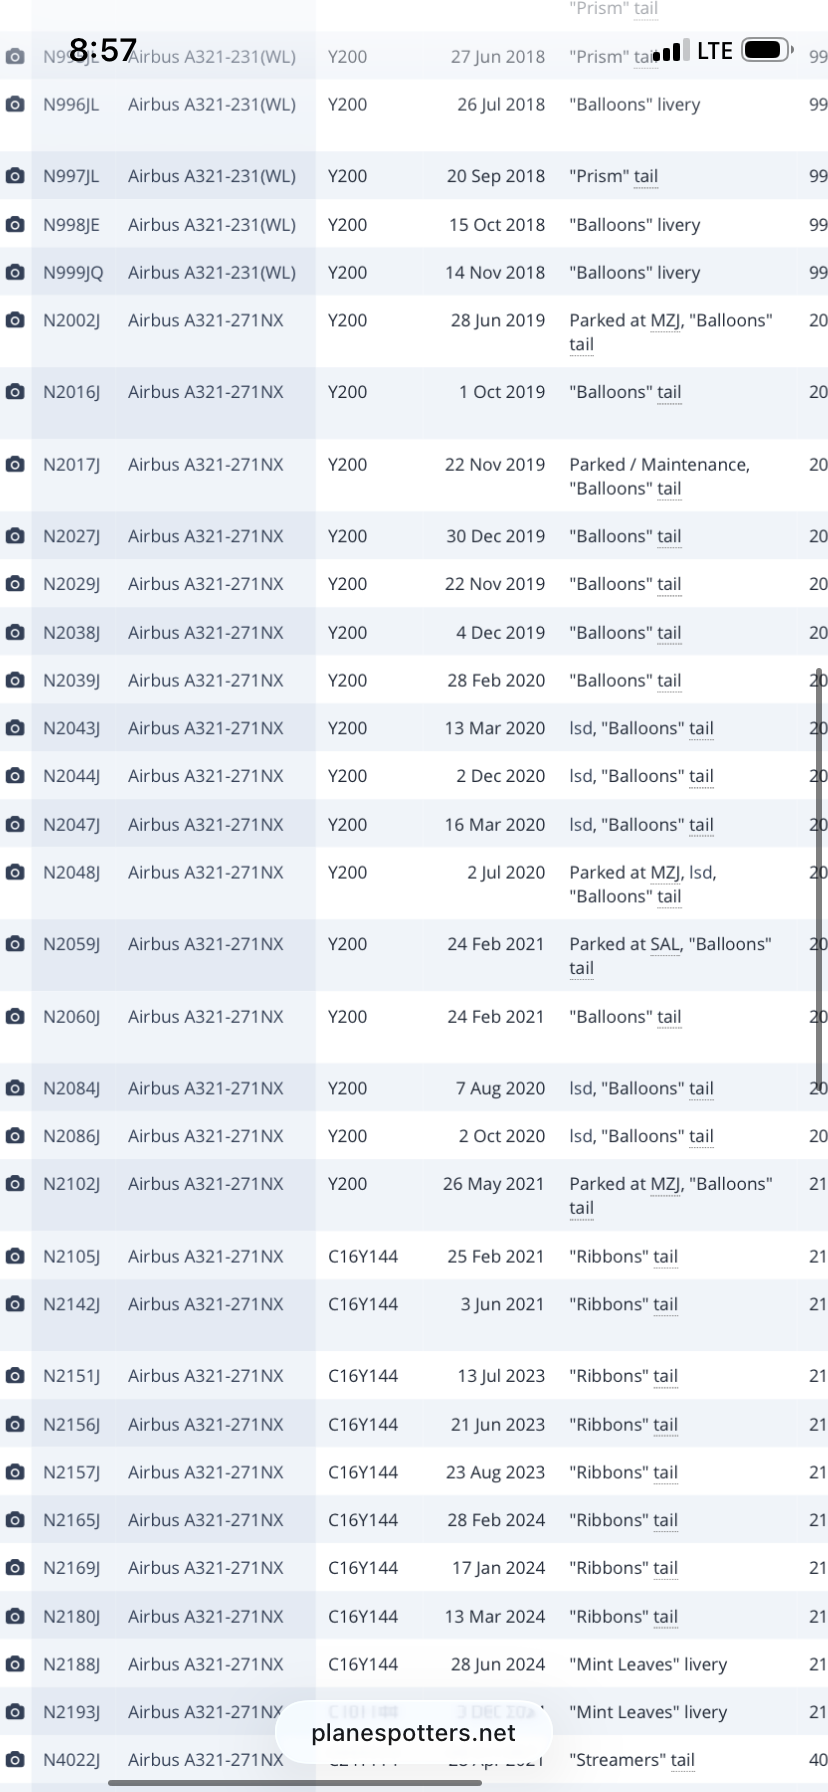Open registration N997JL details
This screenshot has width=828, height=1792.
[x=71, y=176]
